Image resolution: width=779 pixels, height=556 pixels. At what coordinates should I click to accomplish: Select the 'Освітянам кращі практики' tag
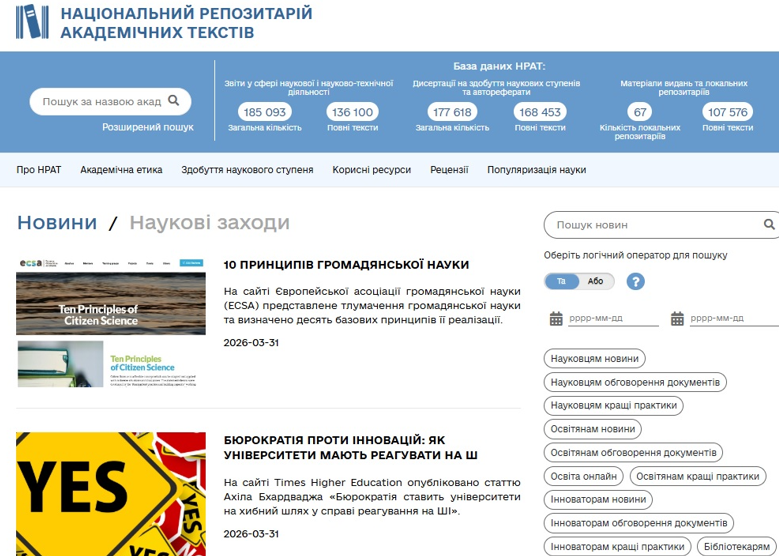698,477
